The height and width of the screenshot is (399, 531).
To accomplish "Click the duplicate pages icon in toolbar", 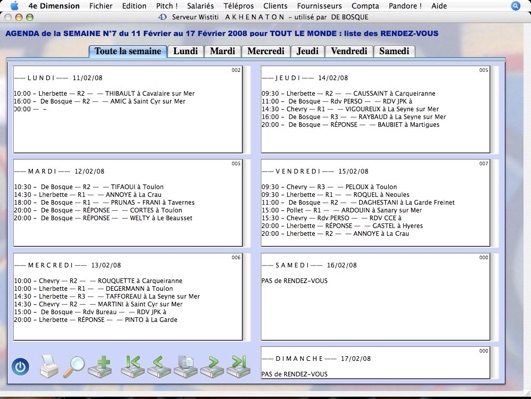I will (186, 366).
